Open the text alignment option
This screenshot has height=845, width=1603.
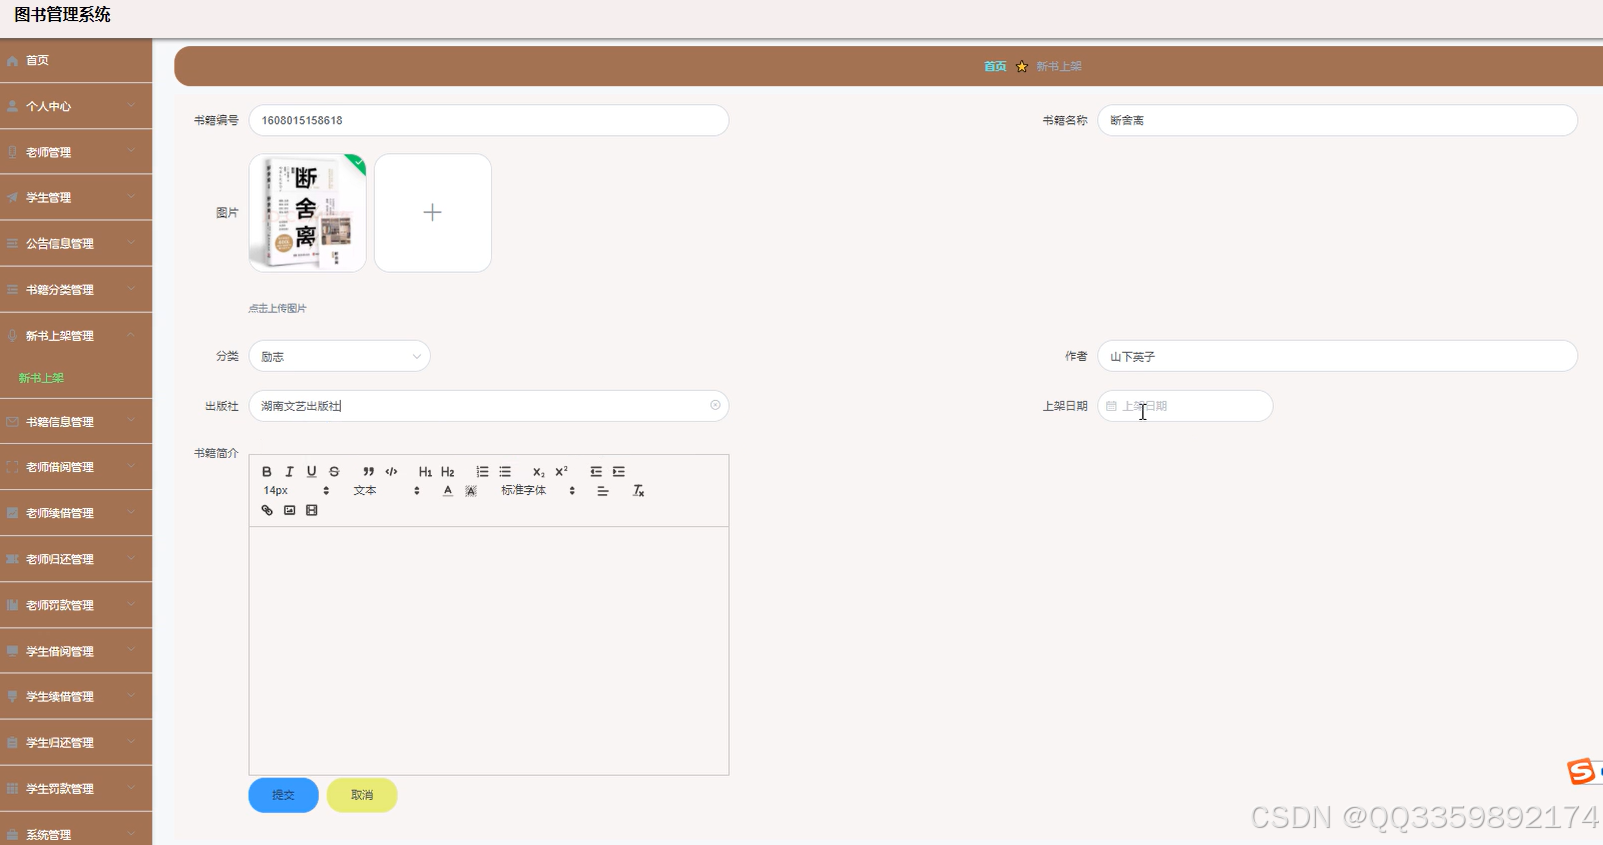603,491
